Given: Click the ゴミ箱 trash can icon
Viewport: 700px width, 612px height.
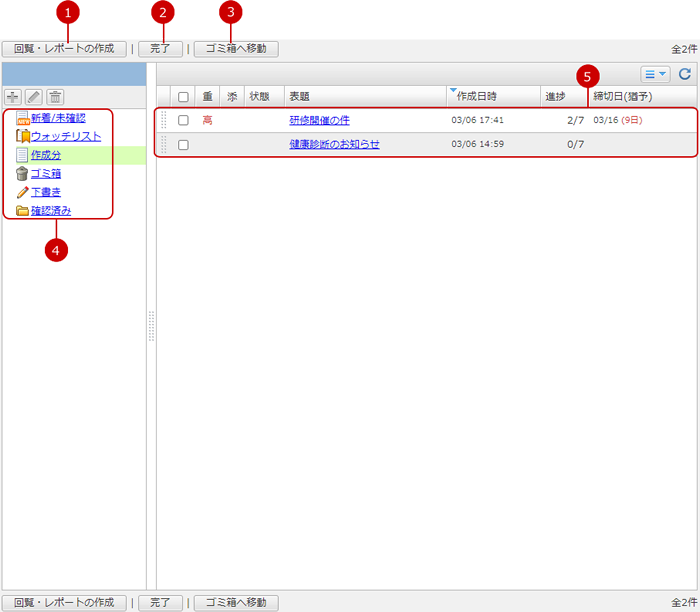Looking at the screenshot, I should [22, 174].
